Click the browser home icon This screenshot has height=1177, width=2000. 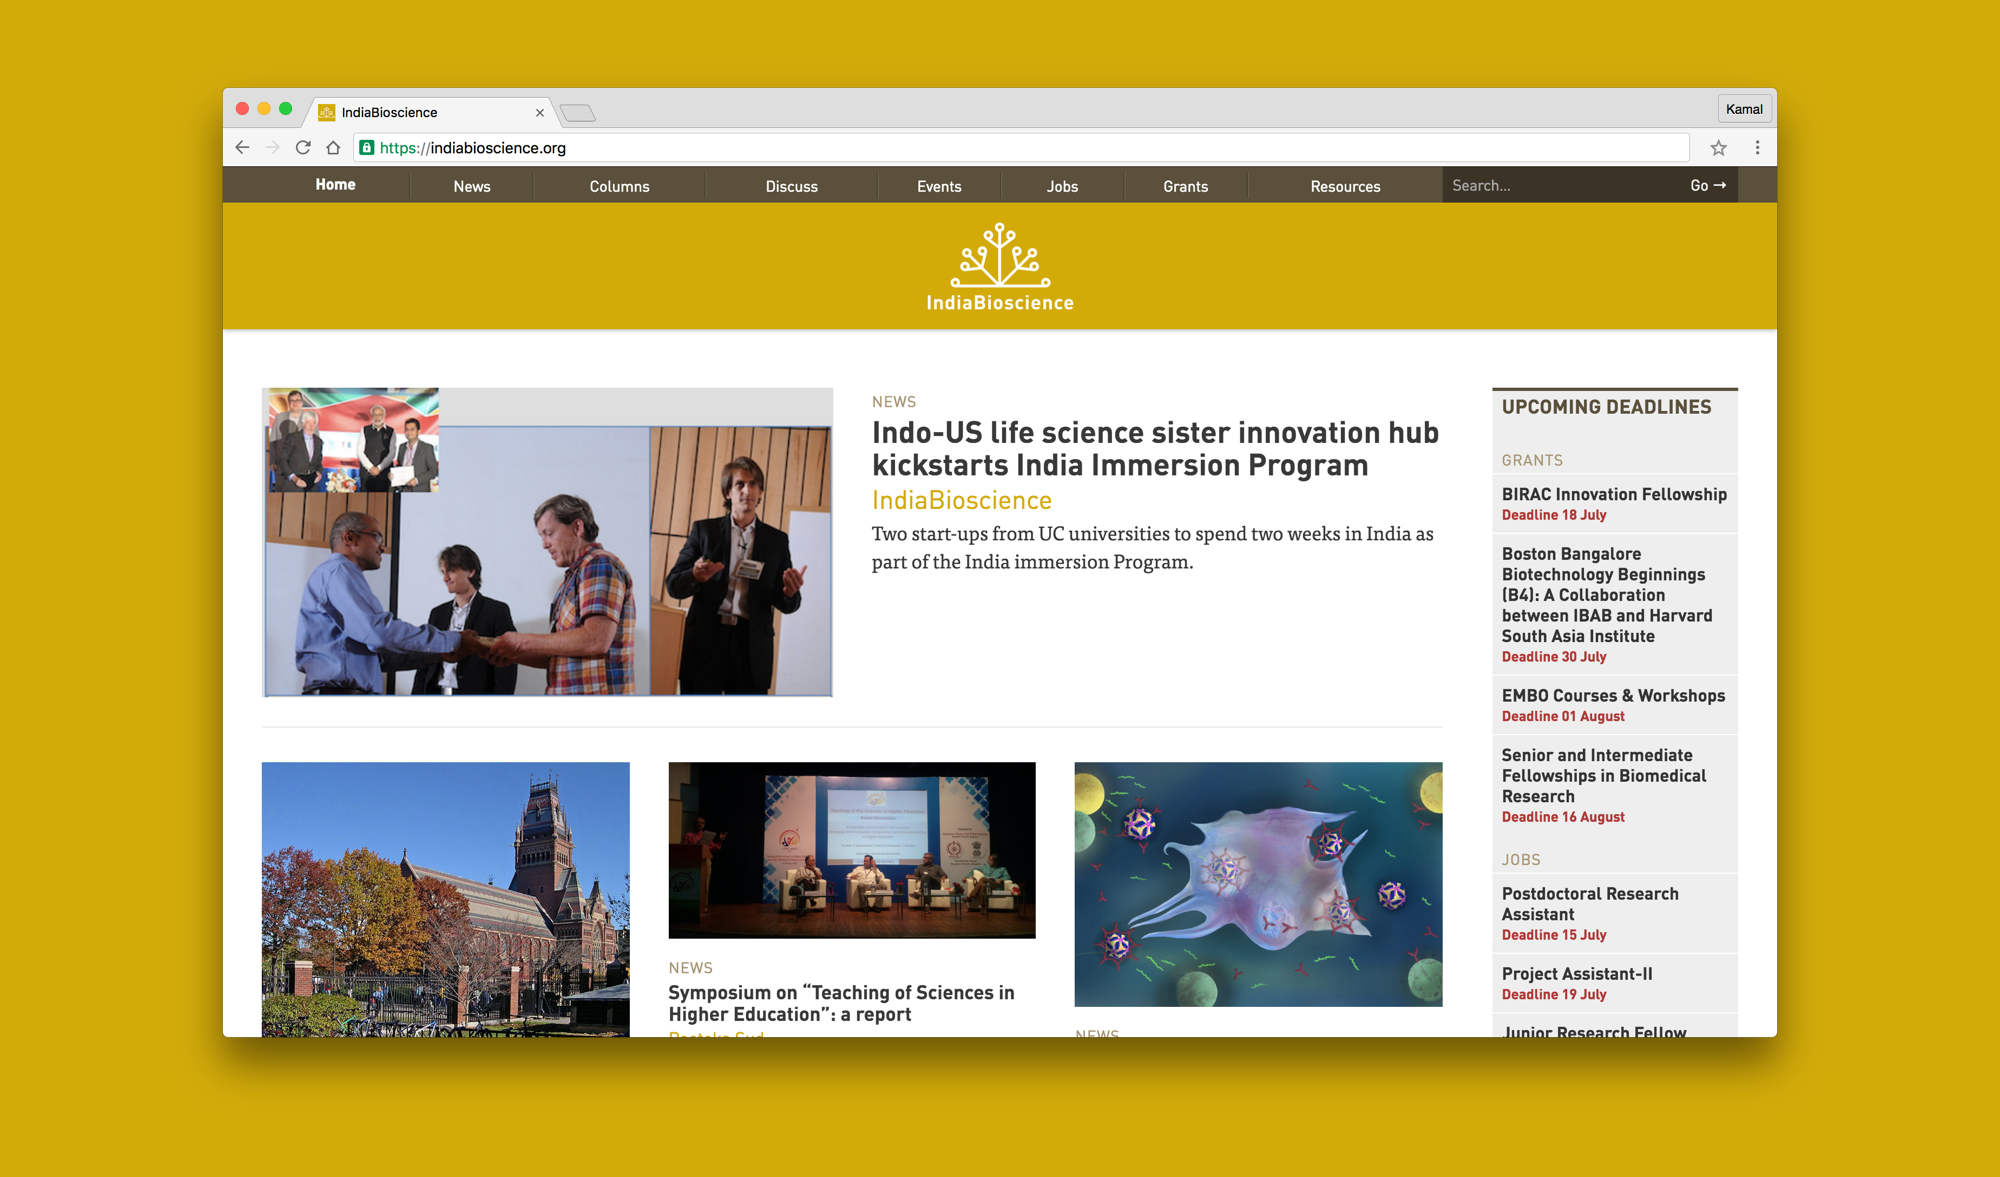coord(333,148)
